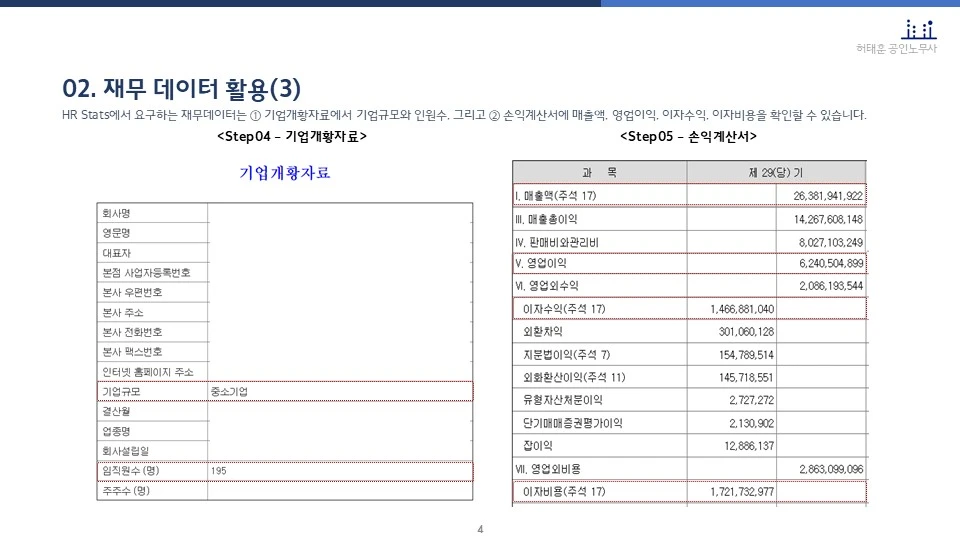
Task: Click the non-operating expense value 2,863,099,096
Action: click(830, 469)
